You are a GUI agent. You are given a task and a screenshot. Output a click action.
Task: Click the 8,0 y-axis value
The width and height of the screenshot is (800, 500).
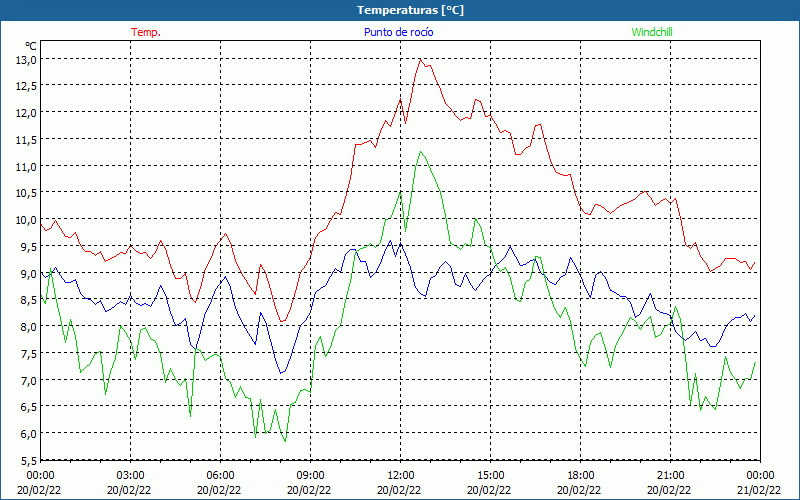pyautogui.click(x=30, y=327)
